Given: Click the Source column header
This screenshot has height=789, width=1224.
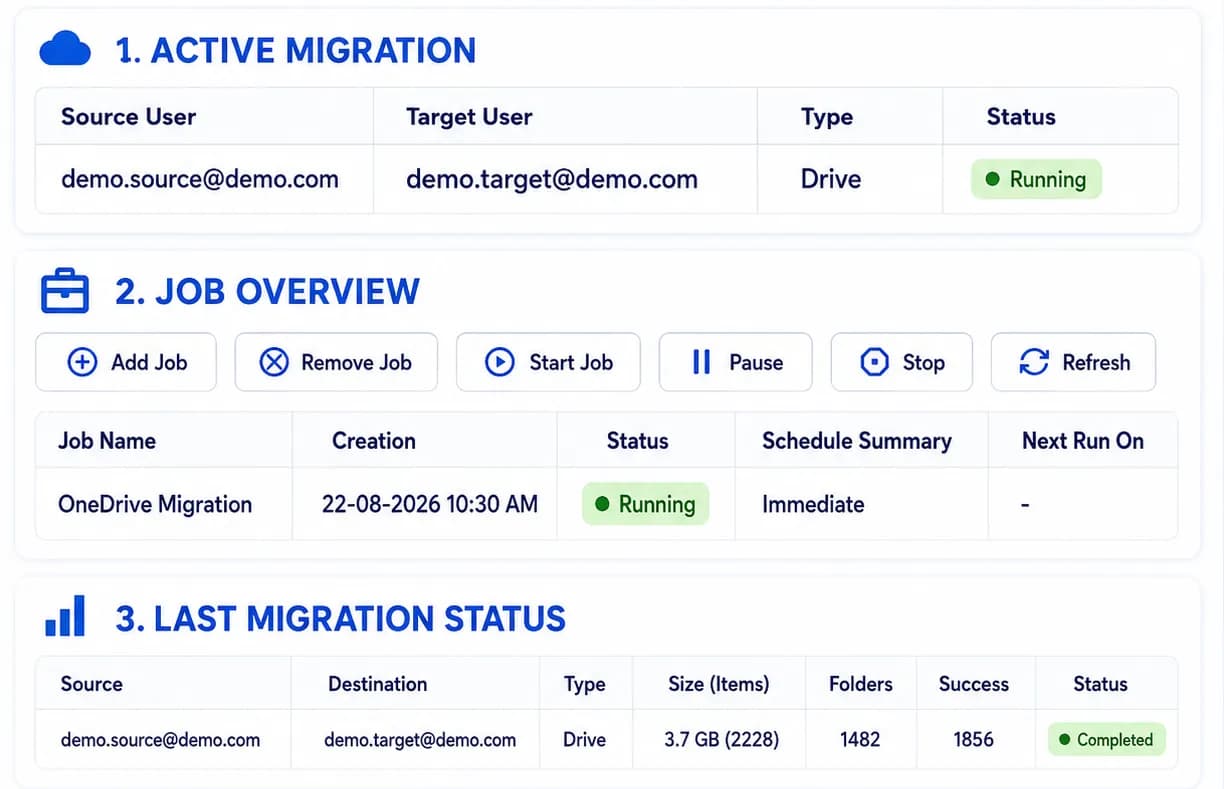Looking at the screenshot, I should coord(91,684).
